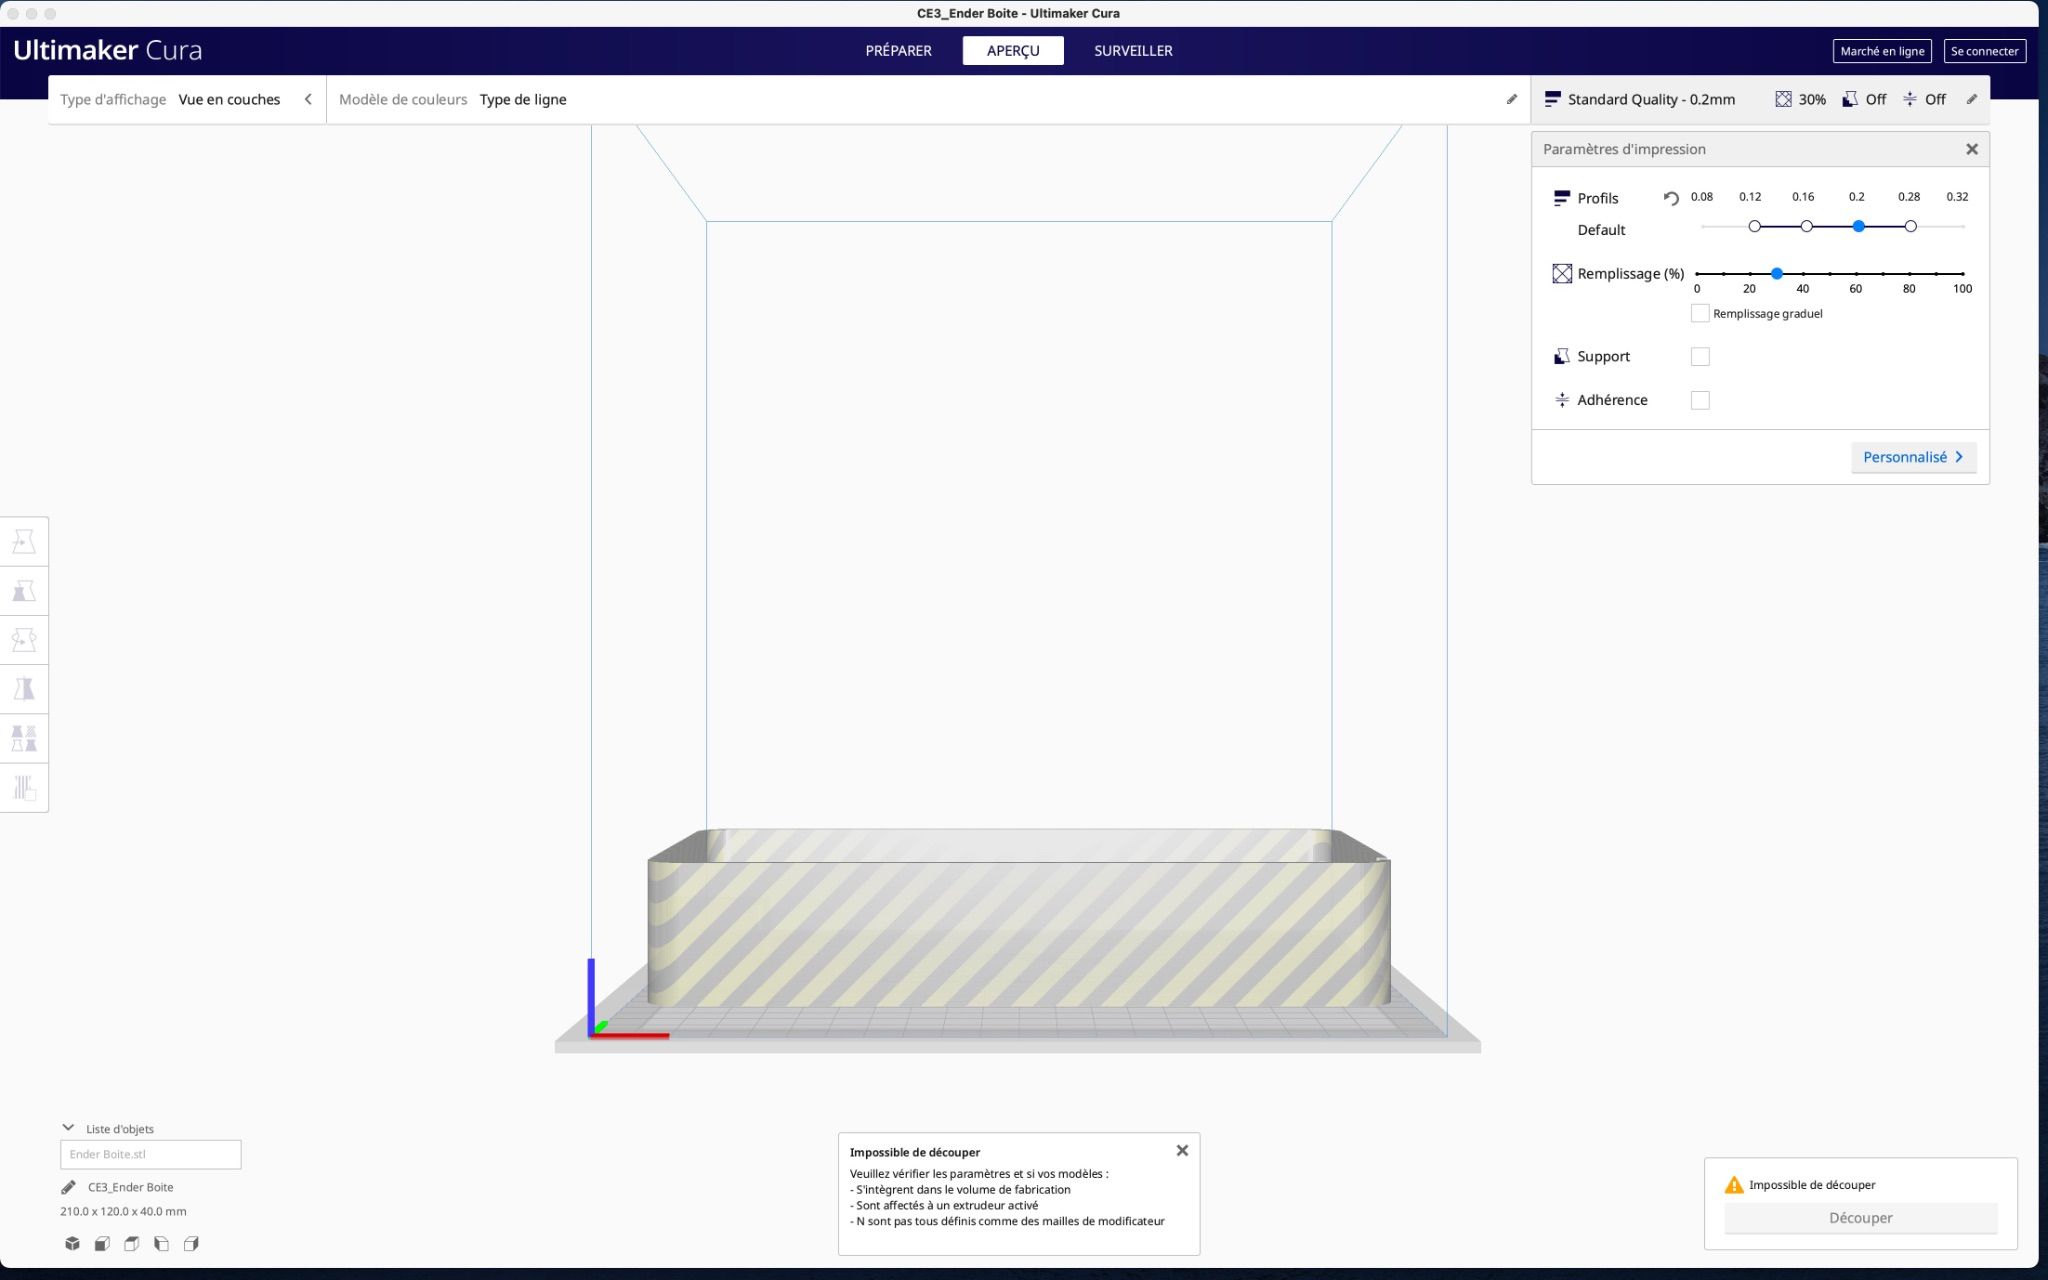The width and height of the screenshot is (2048, 1280).
Task: Switch to top view icon
Action: point(131,1244)
